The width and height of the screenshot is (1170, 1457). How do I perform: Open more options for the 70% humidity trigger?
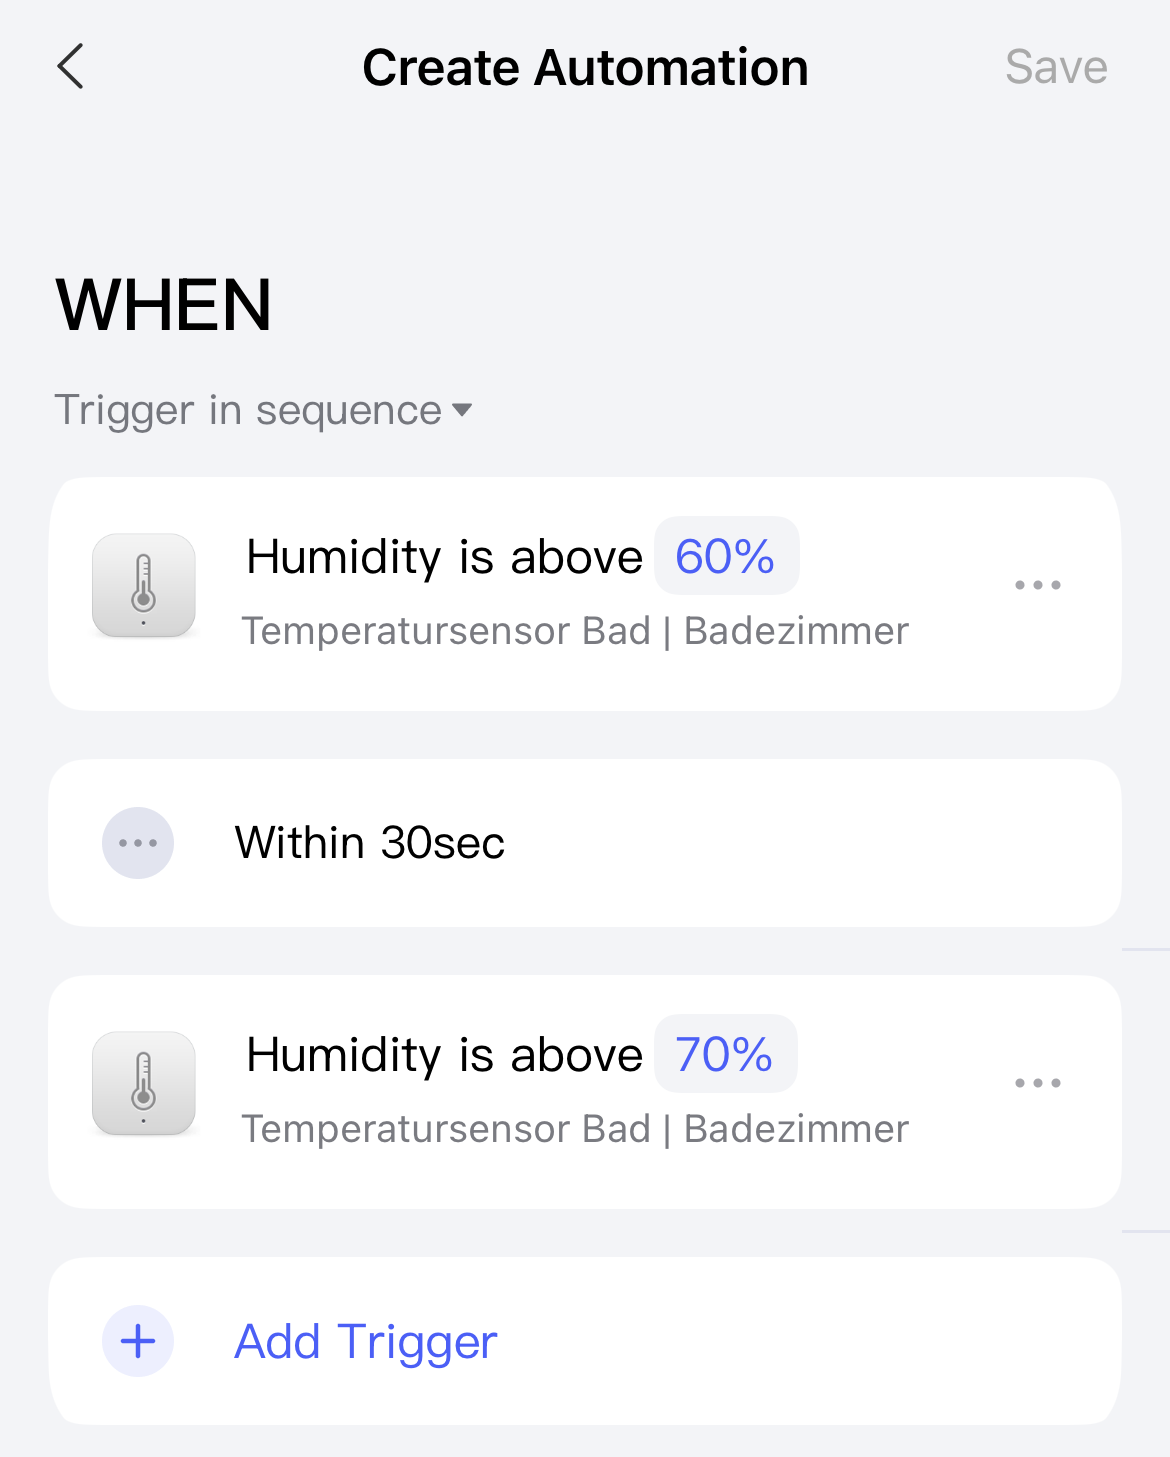coord(1037,1083)
